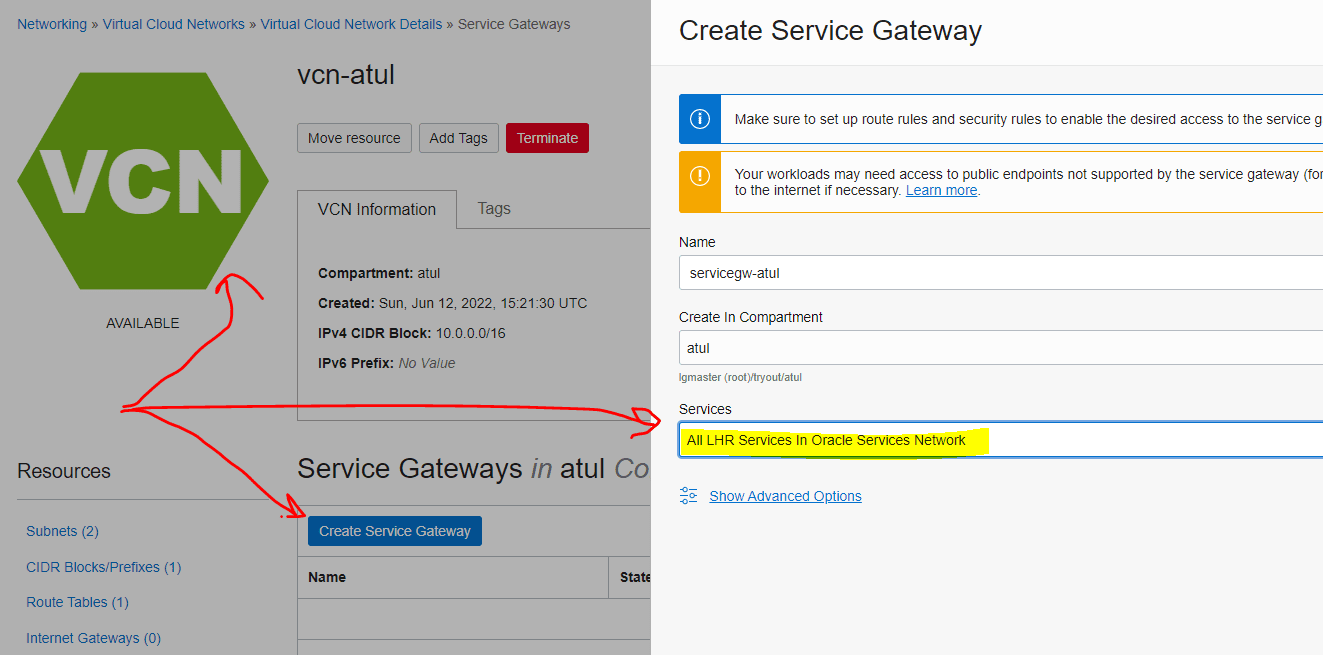Click the Add Tags button
The height and width of the screenshot is (655, 1323).
pos(458,138)
